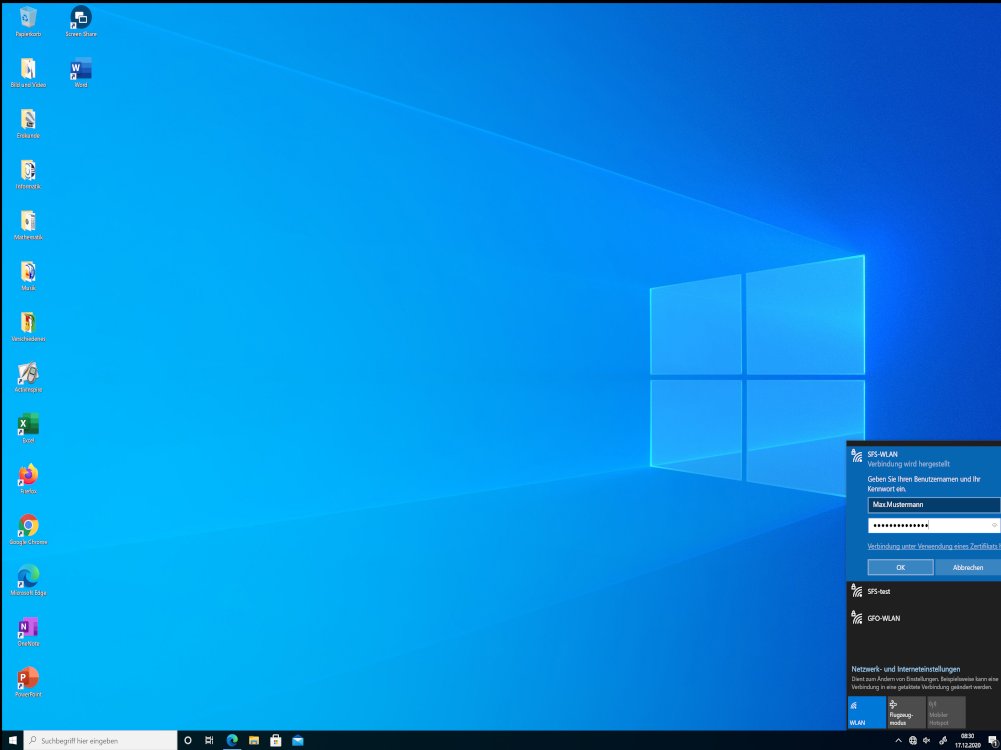Toggle the Flugzeugmodus tile
This screenshot has height=750, width=1001.
906,712
